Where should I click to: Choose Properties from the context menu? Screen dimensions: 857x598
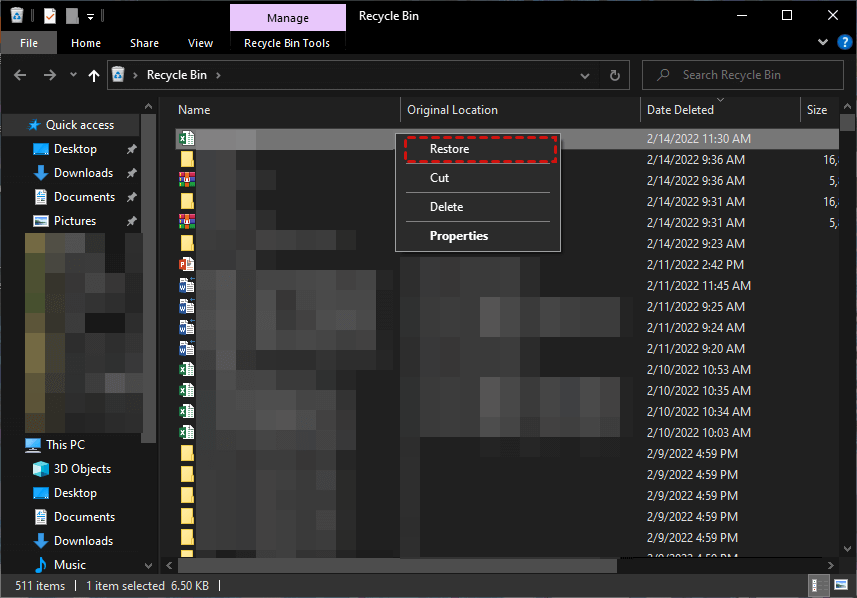coord(478,236)
